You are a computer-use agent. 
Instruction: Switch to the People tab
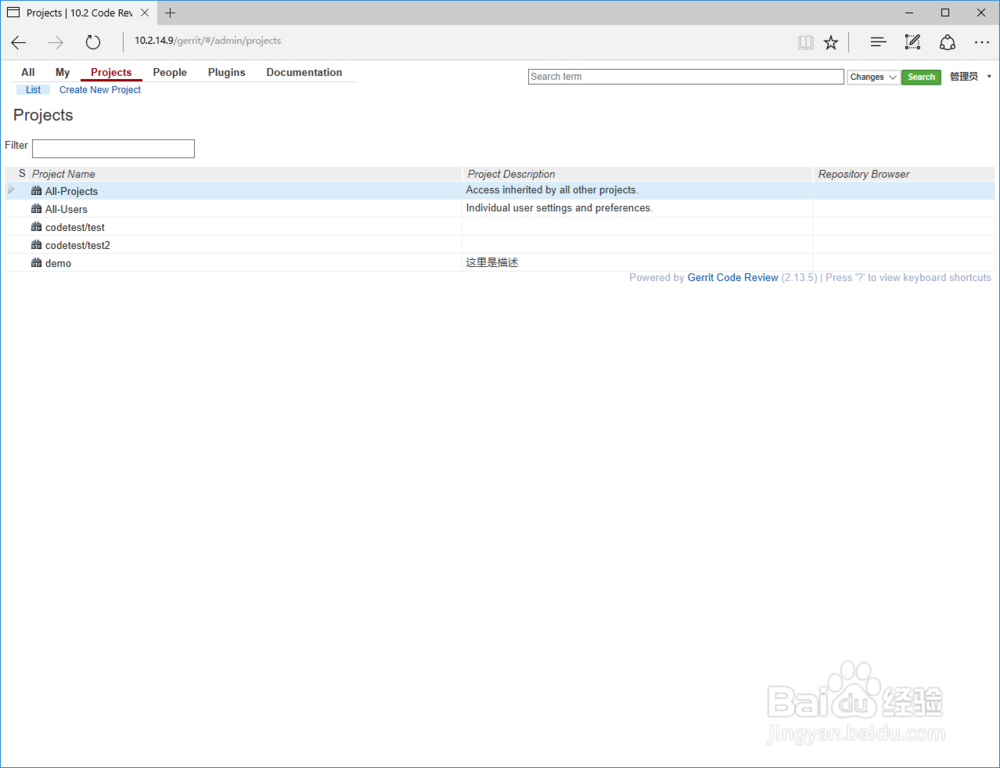[169, 72]
